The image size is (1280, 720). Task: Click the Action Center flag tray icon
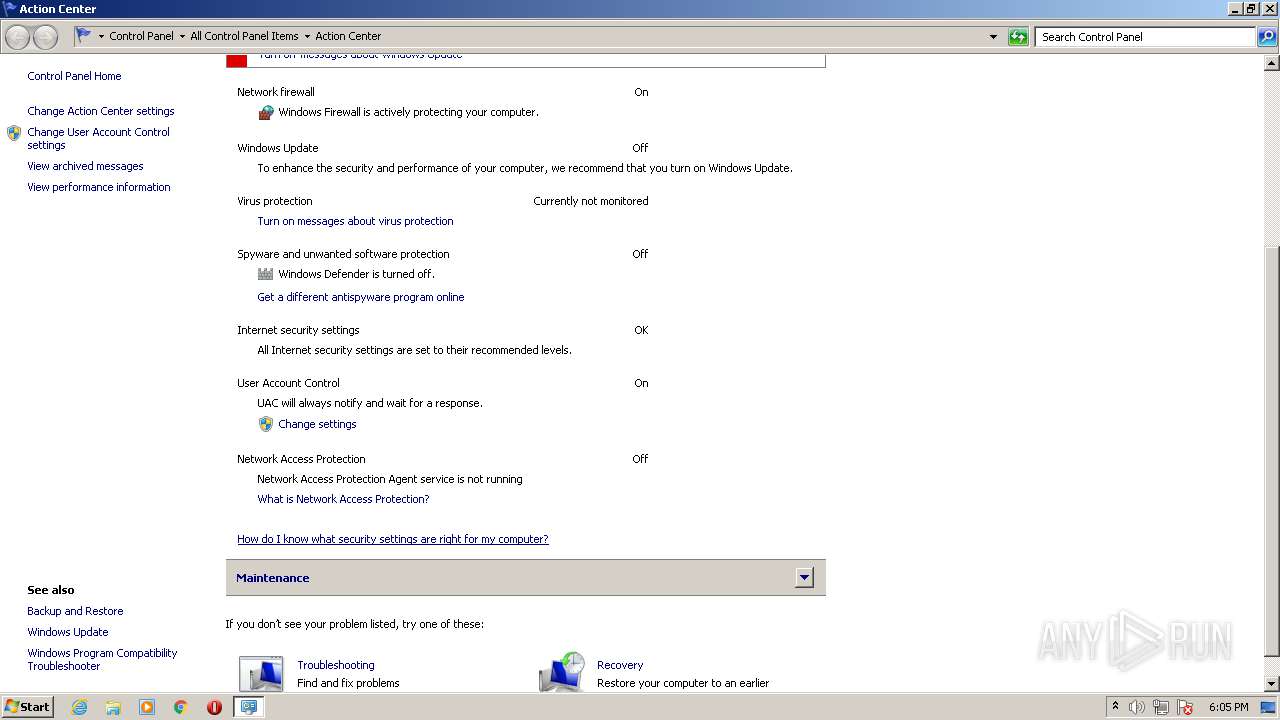tap(1185, 707)
